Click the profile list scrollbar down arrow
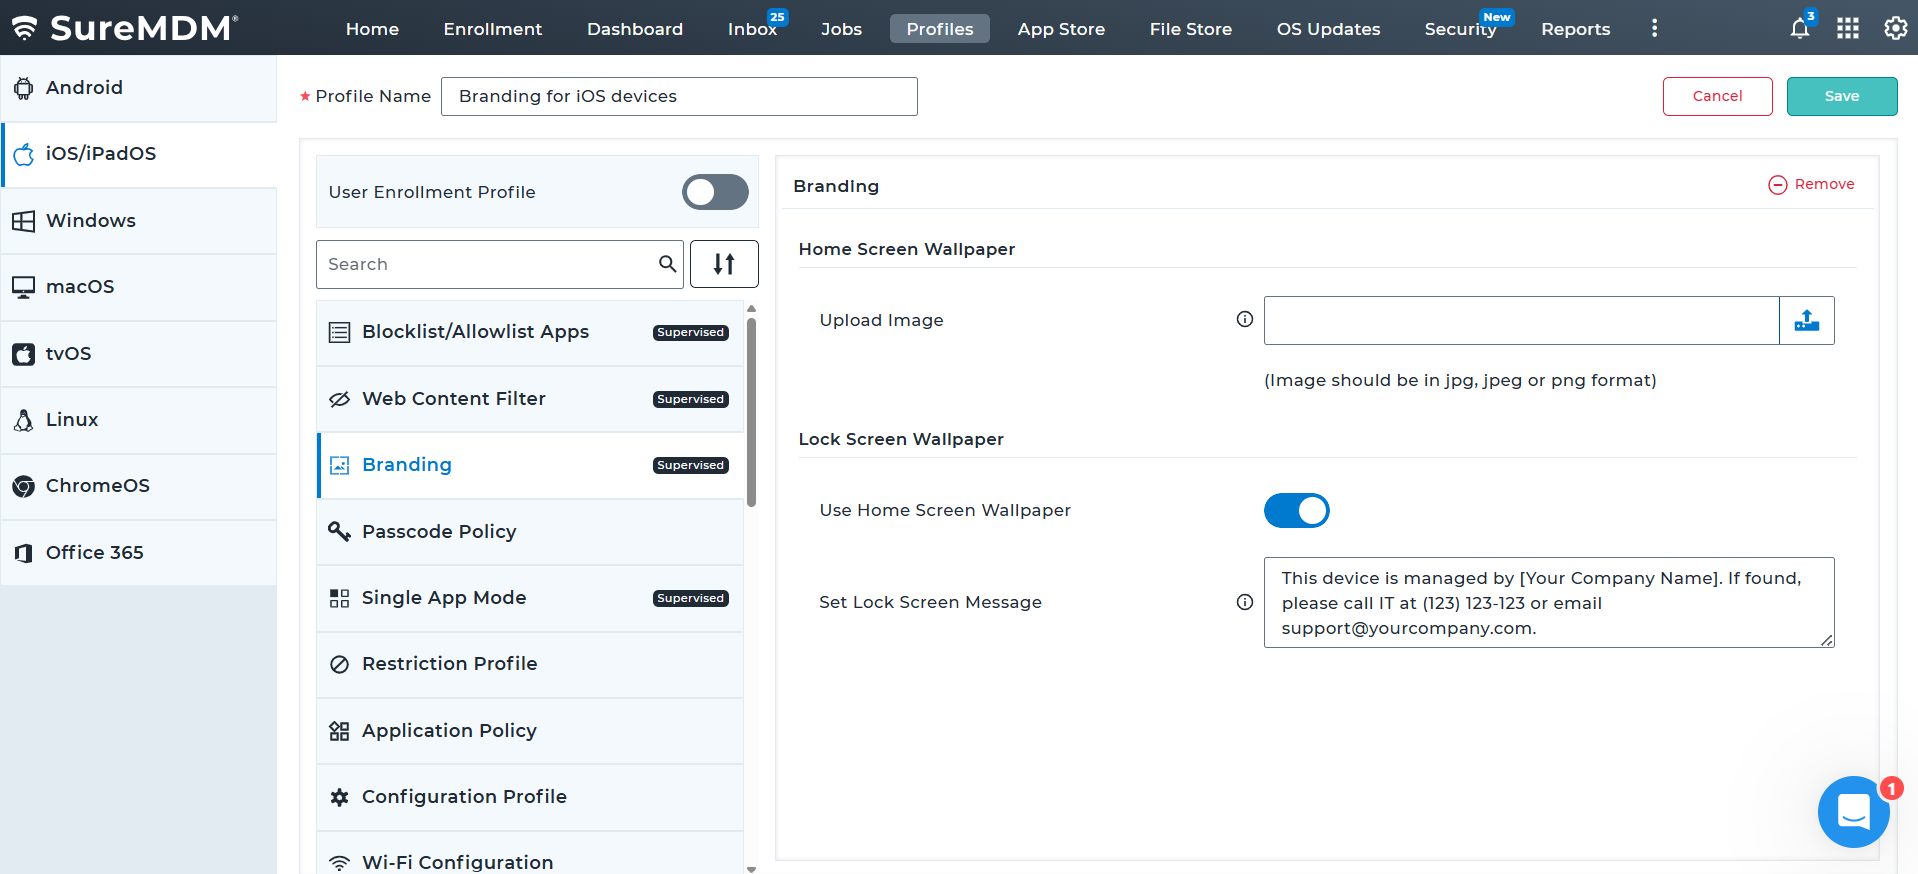1918x874 pixels. coord(751,868)
